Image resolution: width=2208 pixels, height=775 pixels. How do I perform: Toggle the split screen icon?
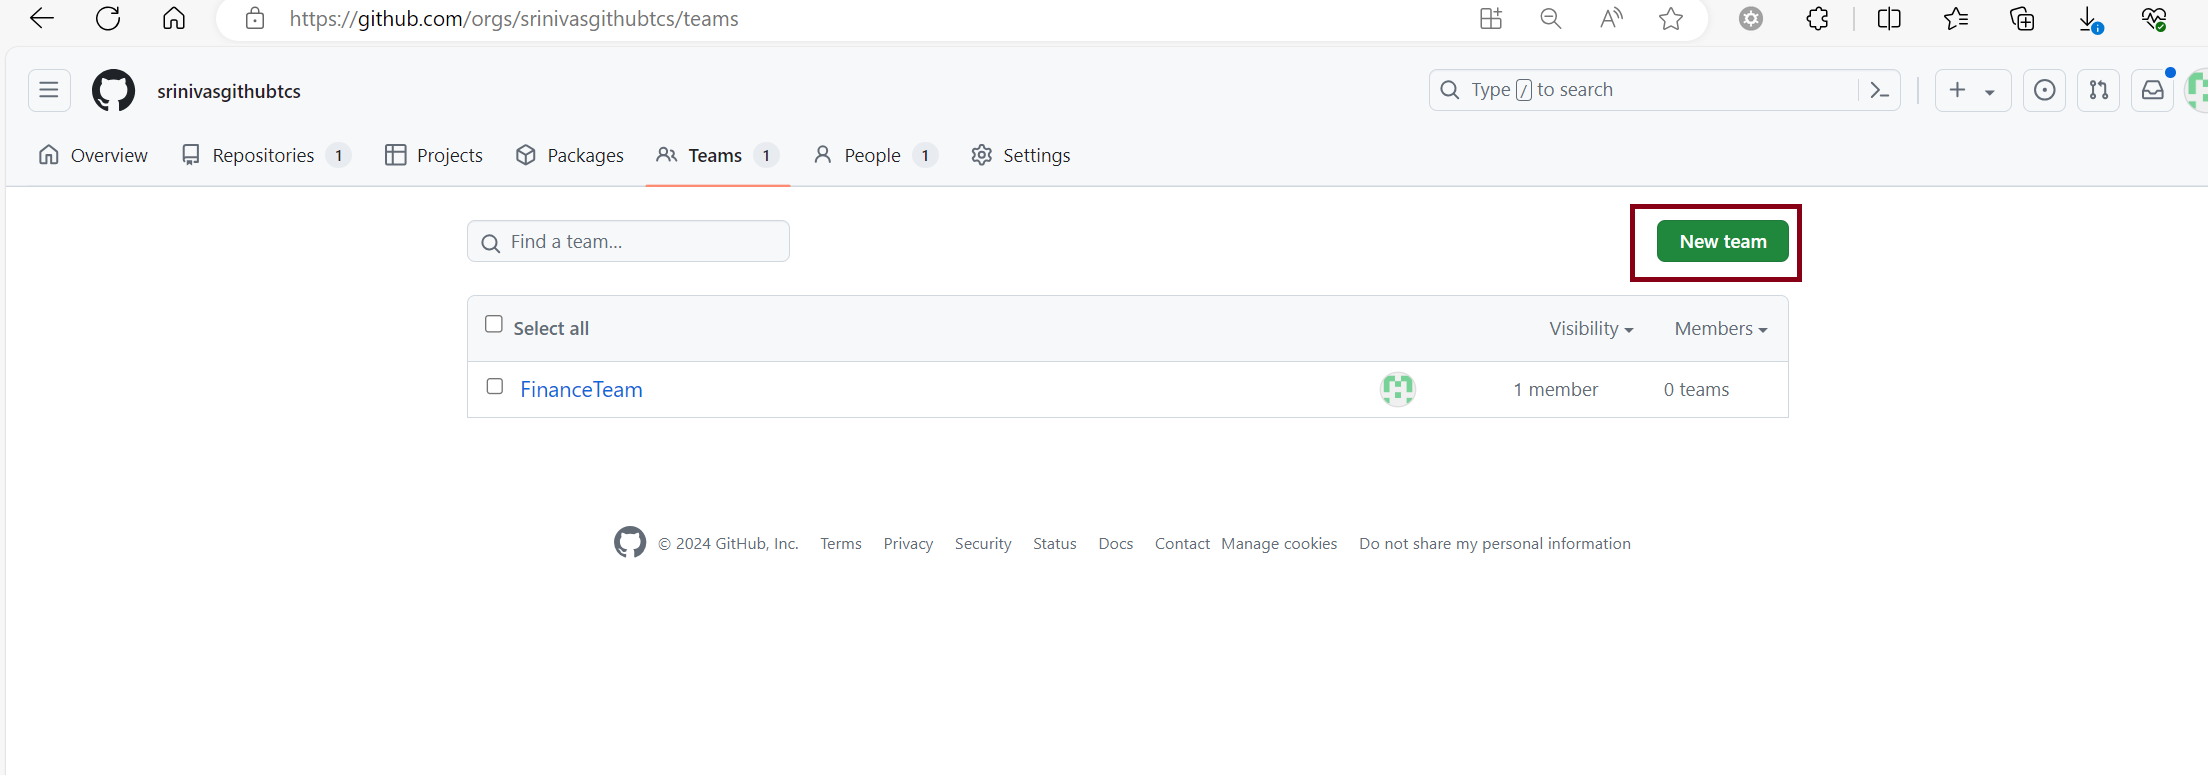[1889, 18]
